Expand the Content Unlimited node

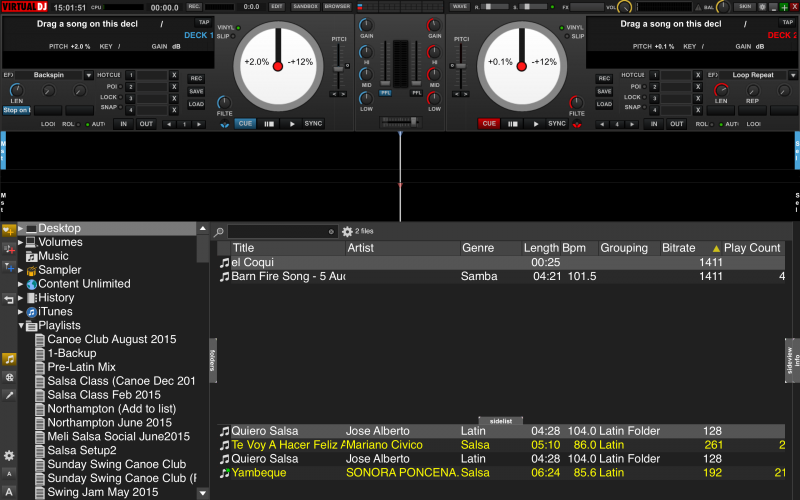pyautogui.click(x=21, y=284)
